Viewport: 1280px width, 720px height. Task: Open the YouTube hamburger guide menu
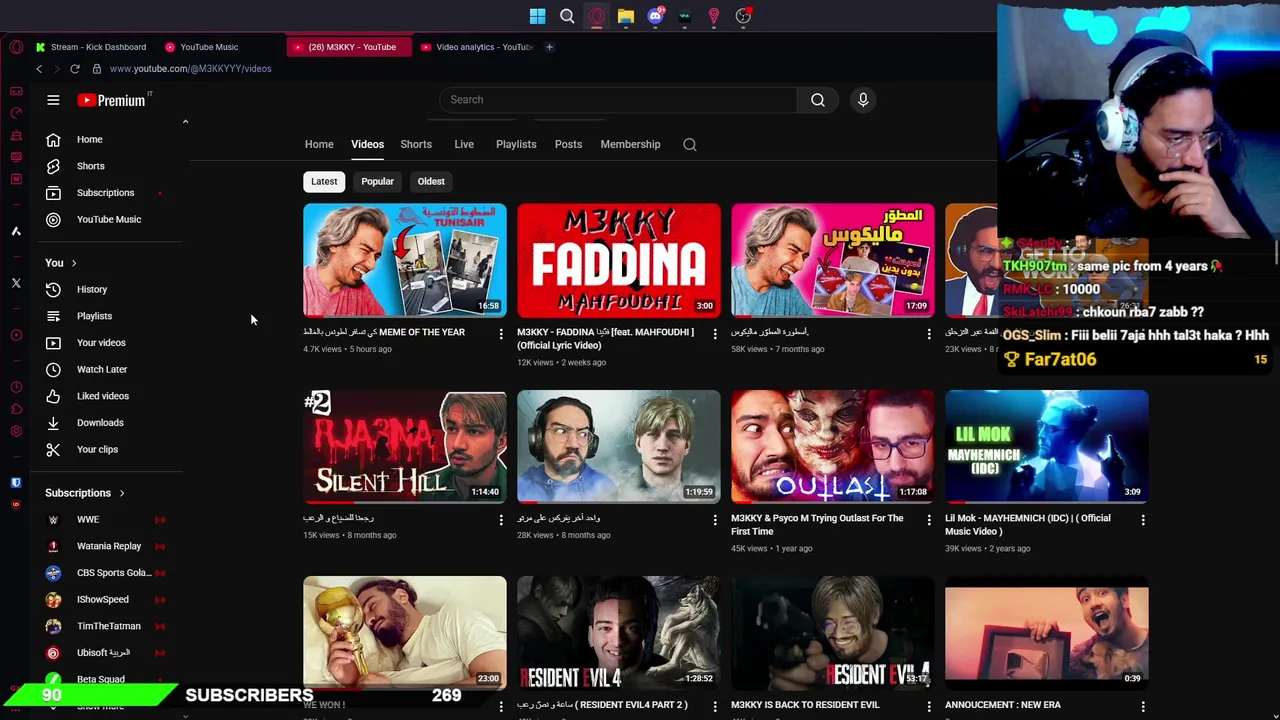(53, 100)
